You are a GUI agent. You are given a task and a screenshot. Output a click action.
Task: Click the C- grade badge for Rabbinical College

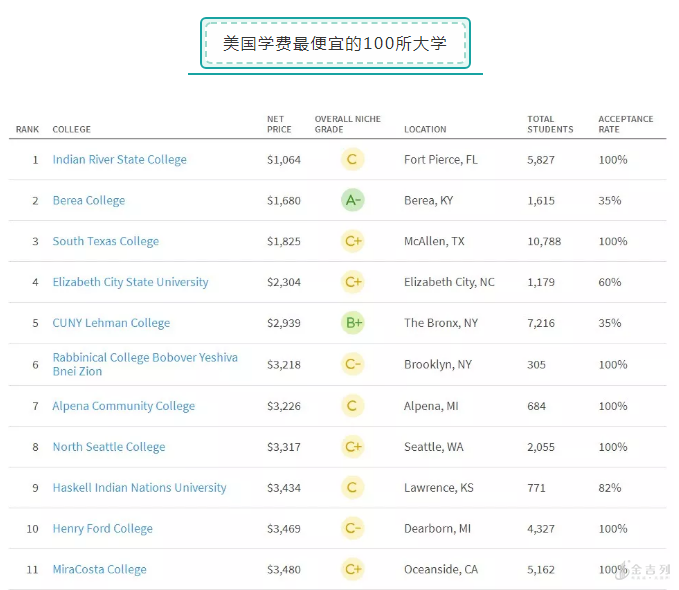click(351, 364)
